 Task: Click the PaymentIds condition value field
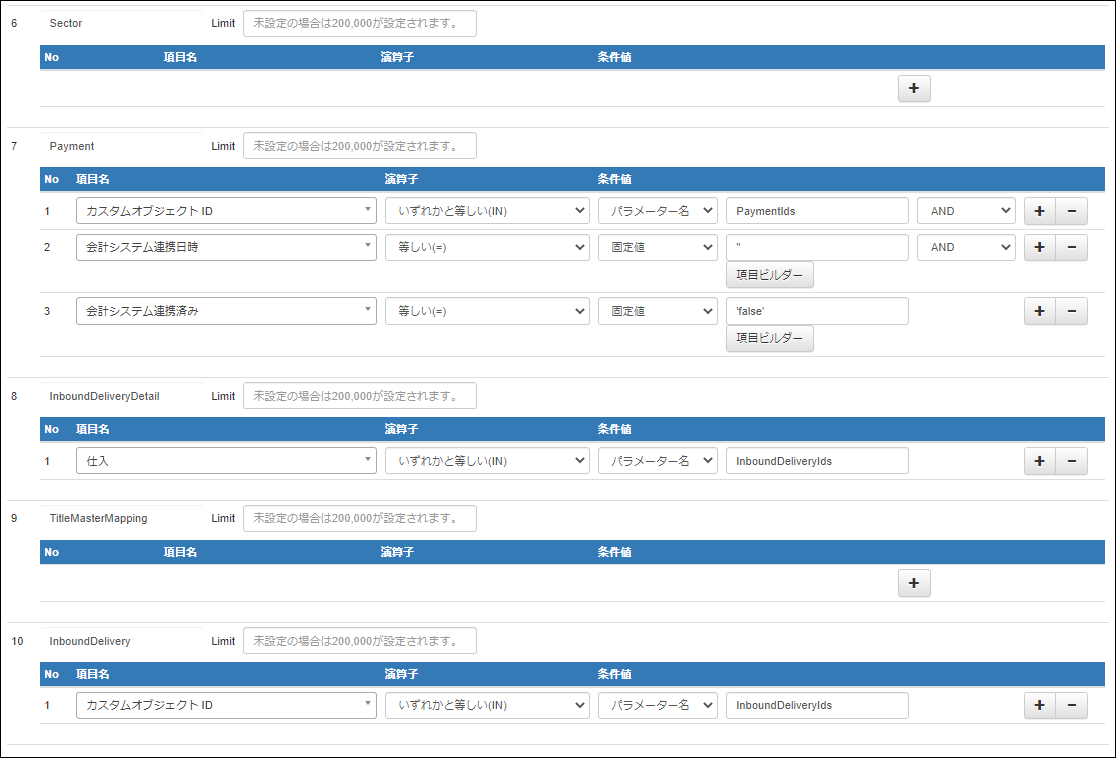click(817, 210)
